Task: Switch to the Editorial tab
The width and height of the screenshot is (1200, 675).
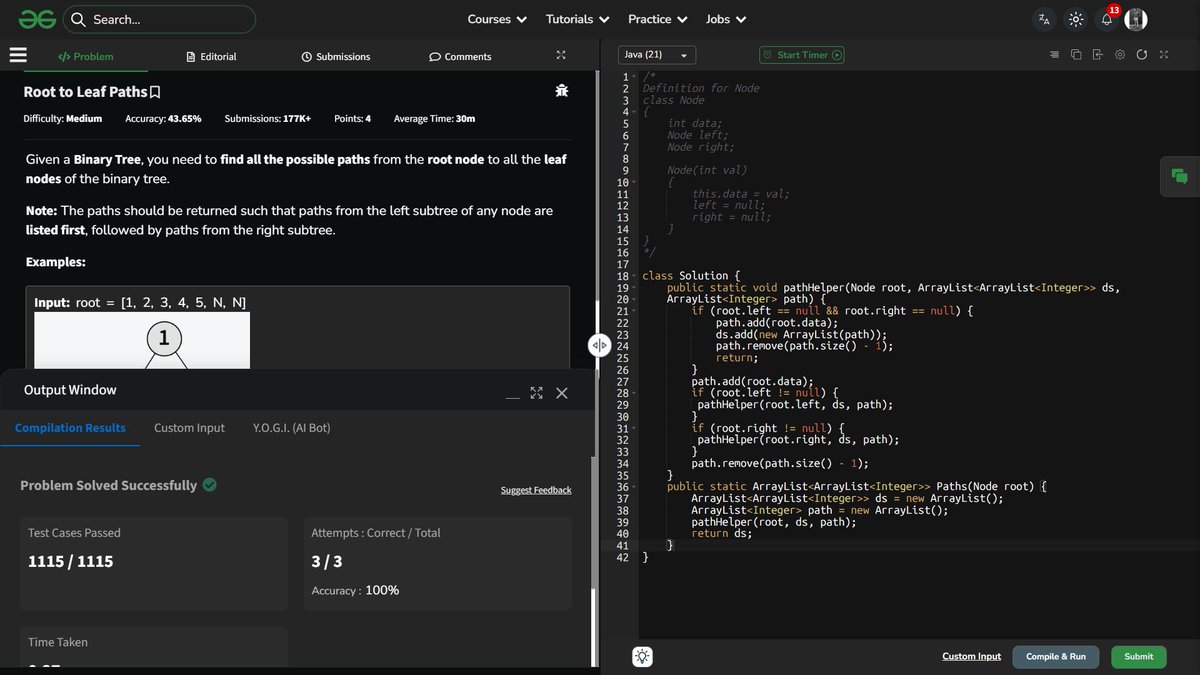Action: click(211, 57)
